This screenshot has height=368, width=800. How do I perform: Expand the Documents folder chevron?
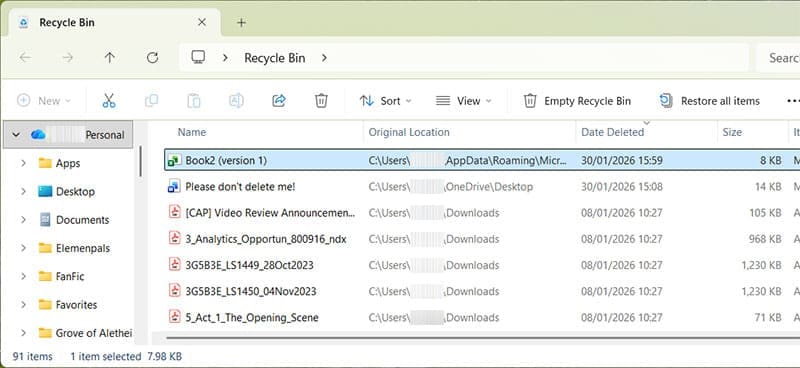(x=23, y=220)
